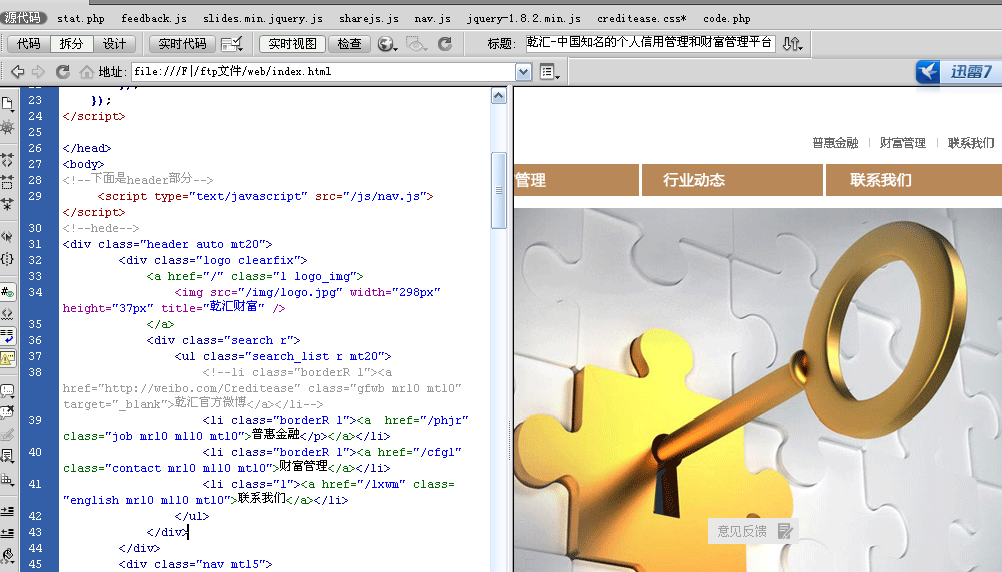Click the golden key banner image
The width and height of the screenshot is (1002, 572).
point(758,390)
